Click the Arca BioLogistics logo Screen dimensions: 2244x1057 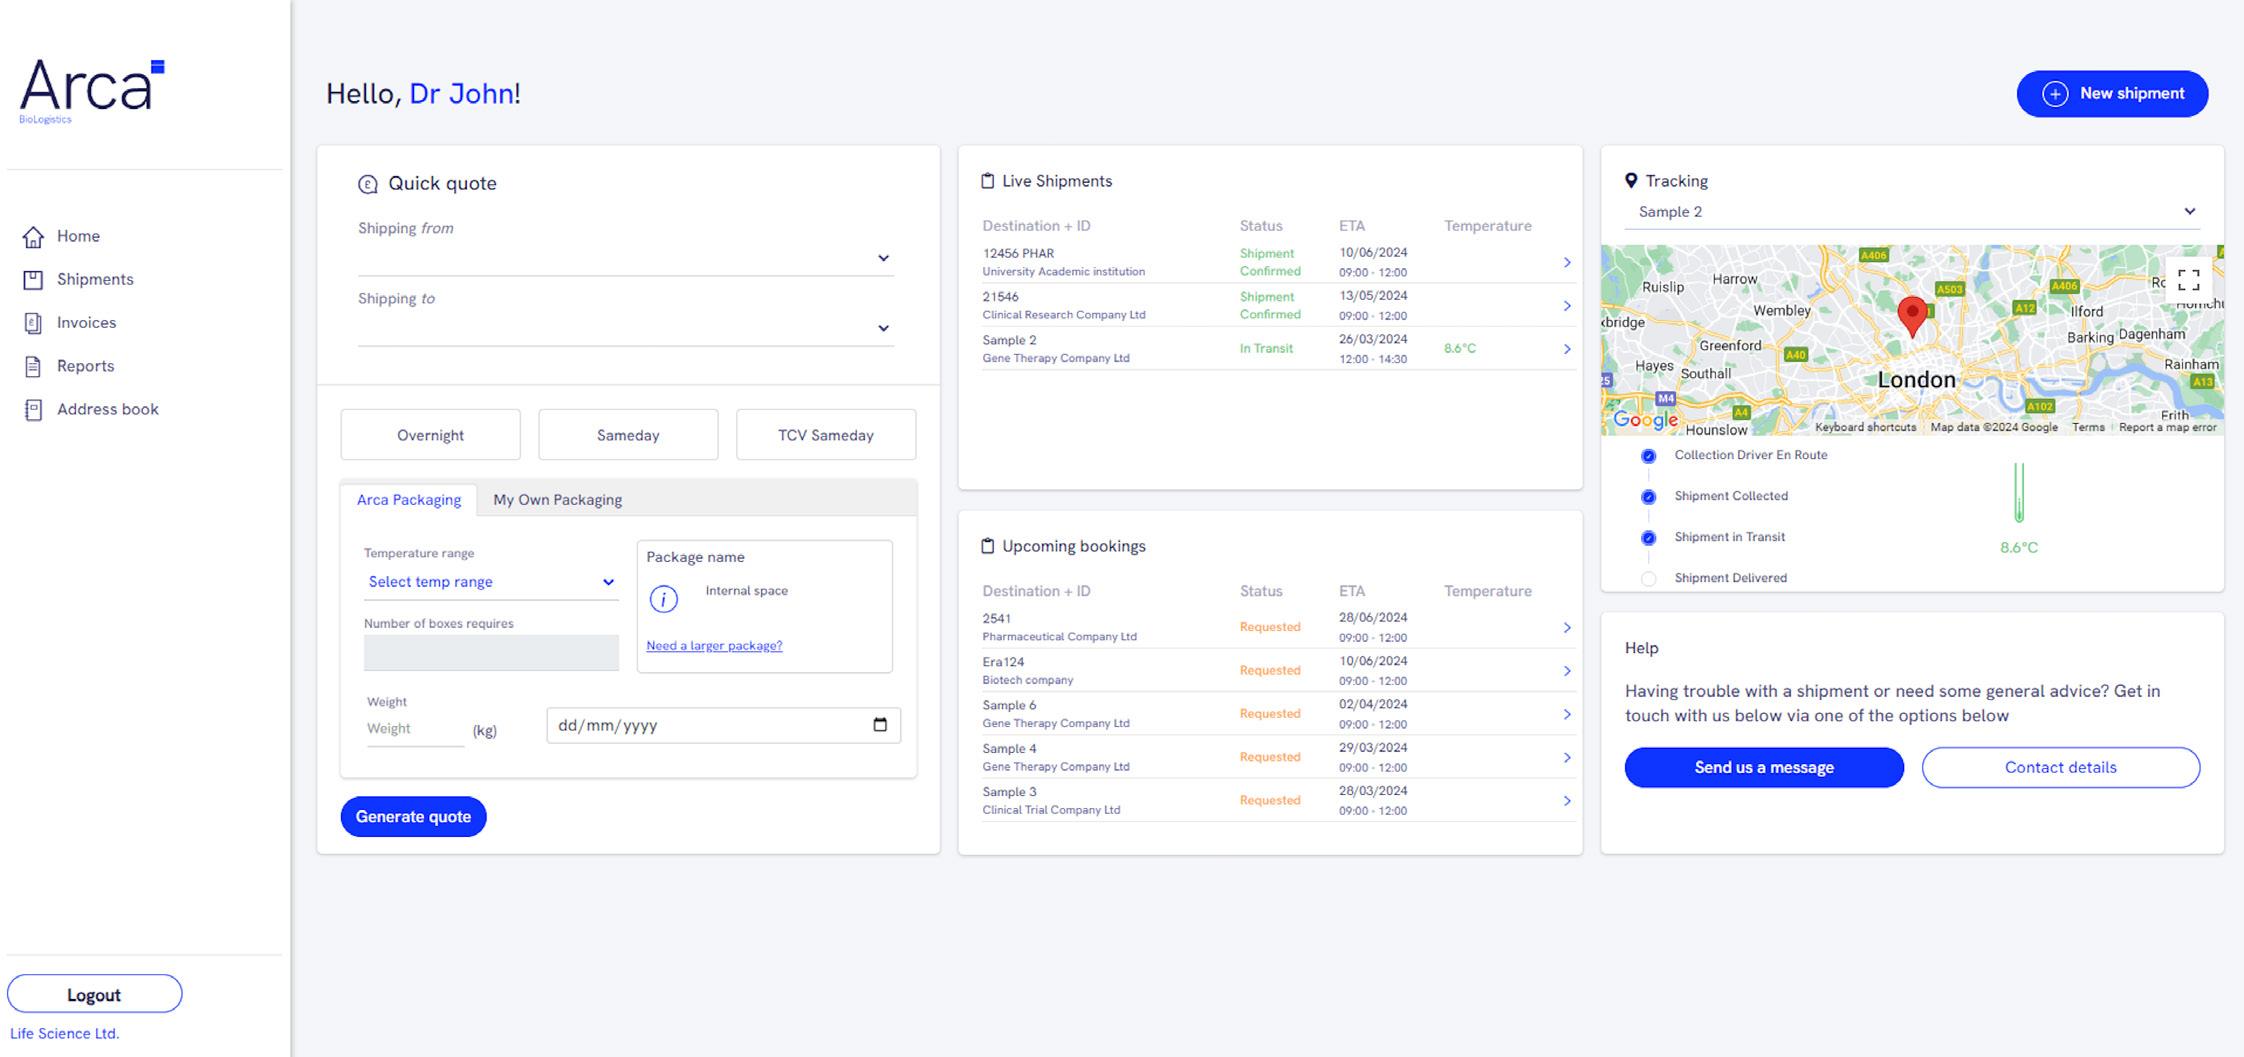pyautogui.click(x=92, y=91)
